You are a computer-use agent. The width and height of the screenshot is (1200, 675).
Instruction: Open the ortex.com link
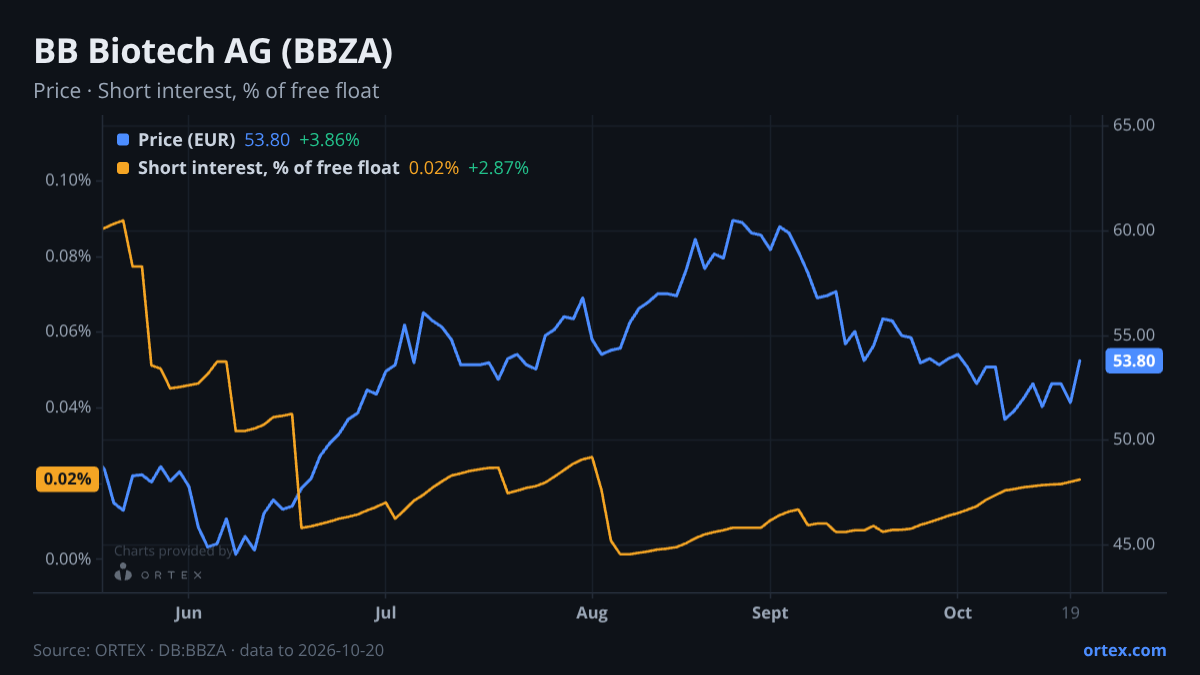point(1125,650)
